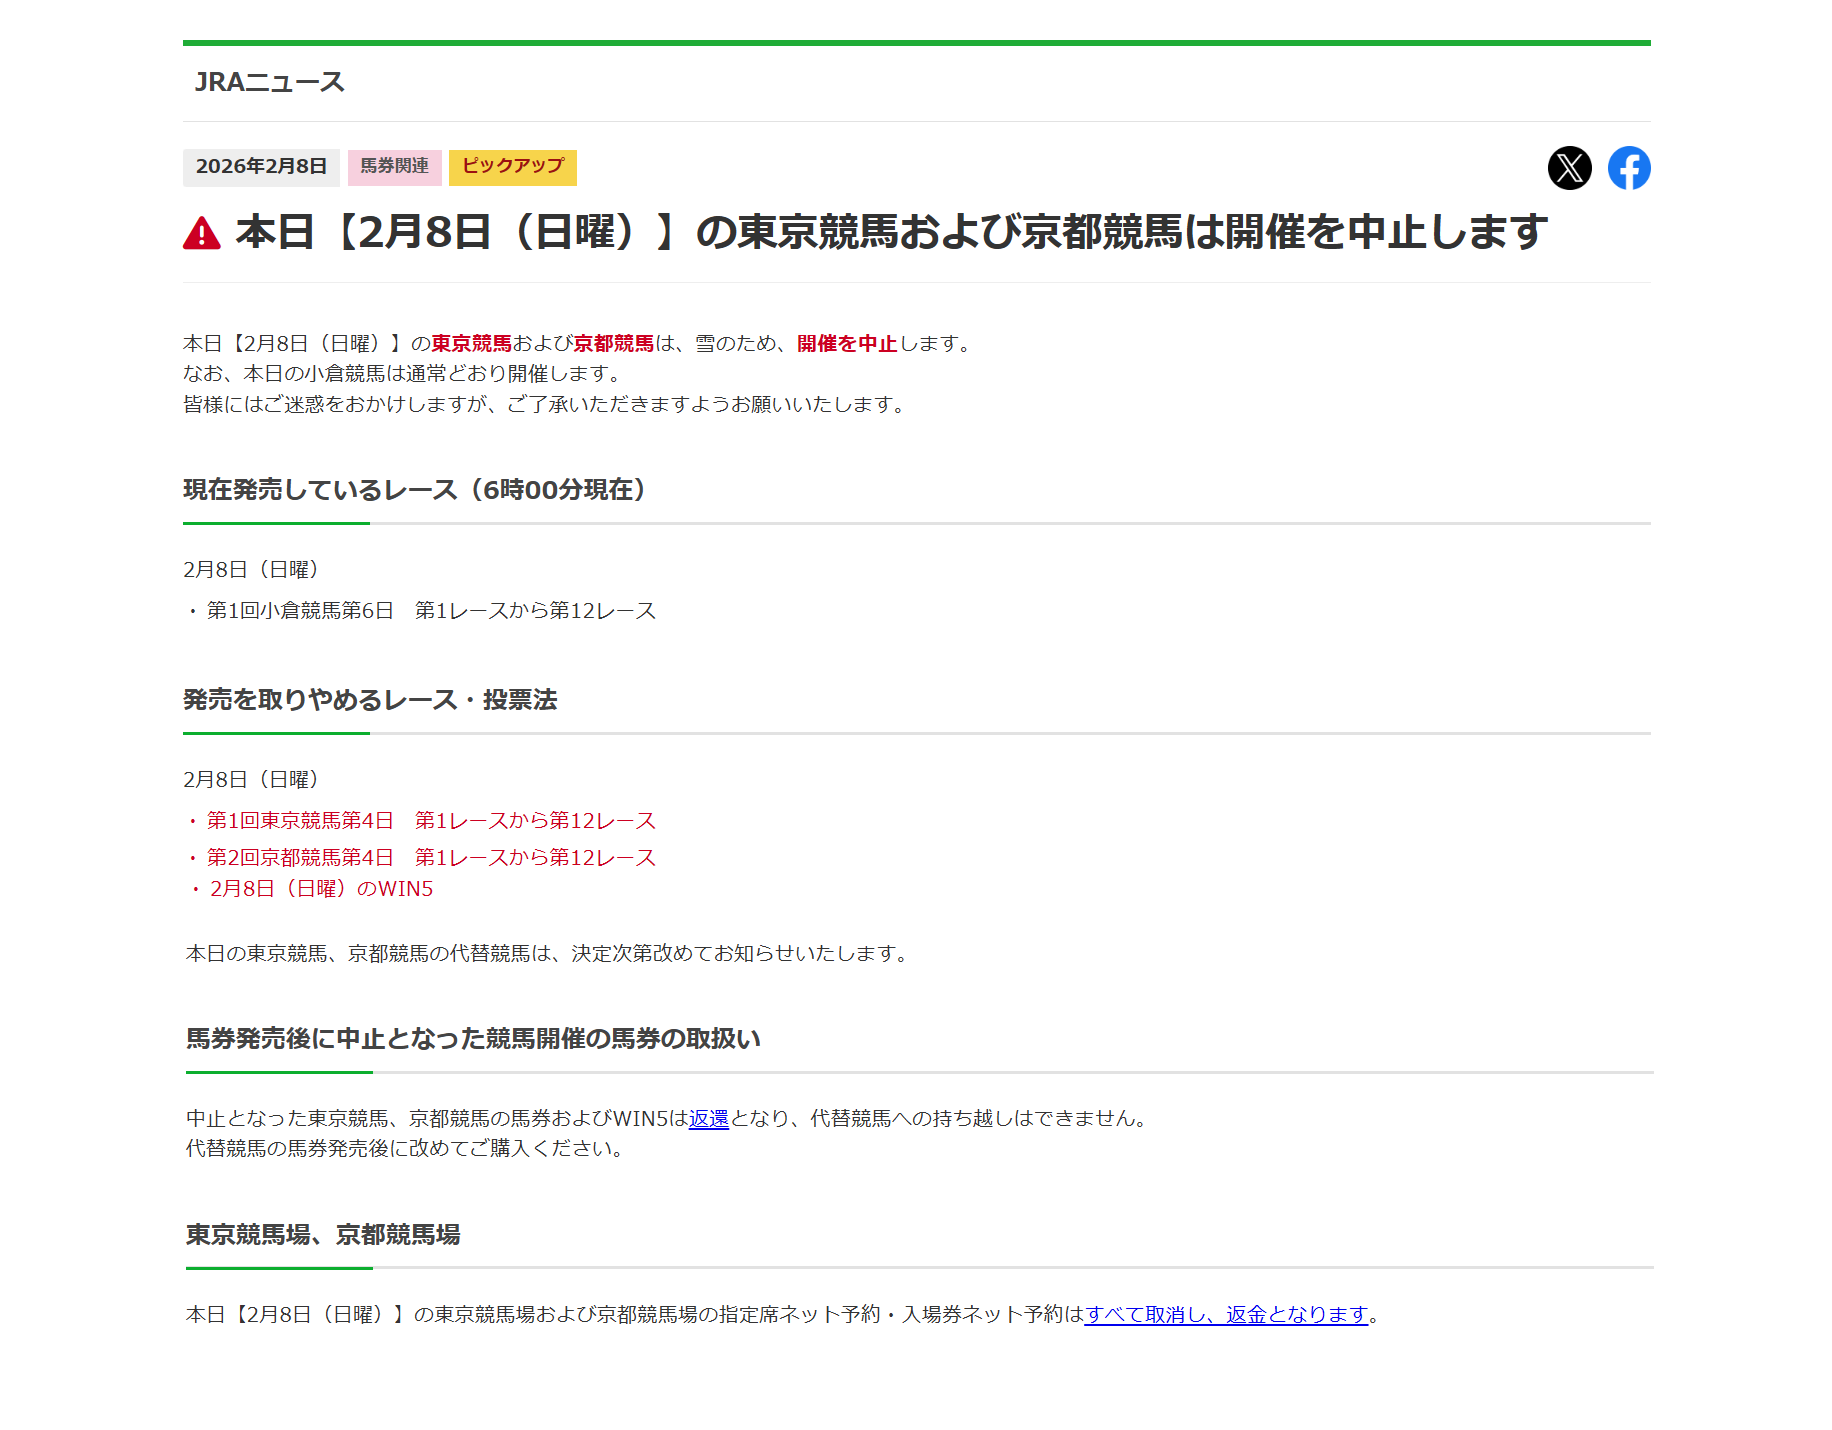Click bold red 京都競馬 in intro paragraph
The width and height of the screenshot is (1832, 1430).
click(613, 344)
